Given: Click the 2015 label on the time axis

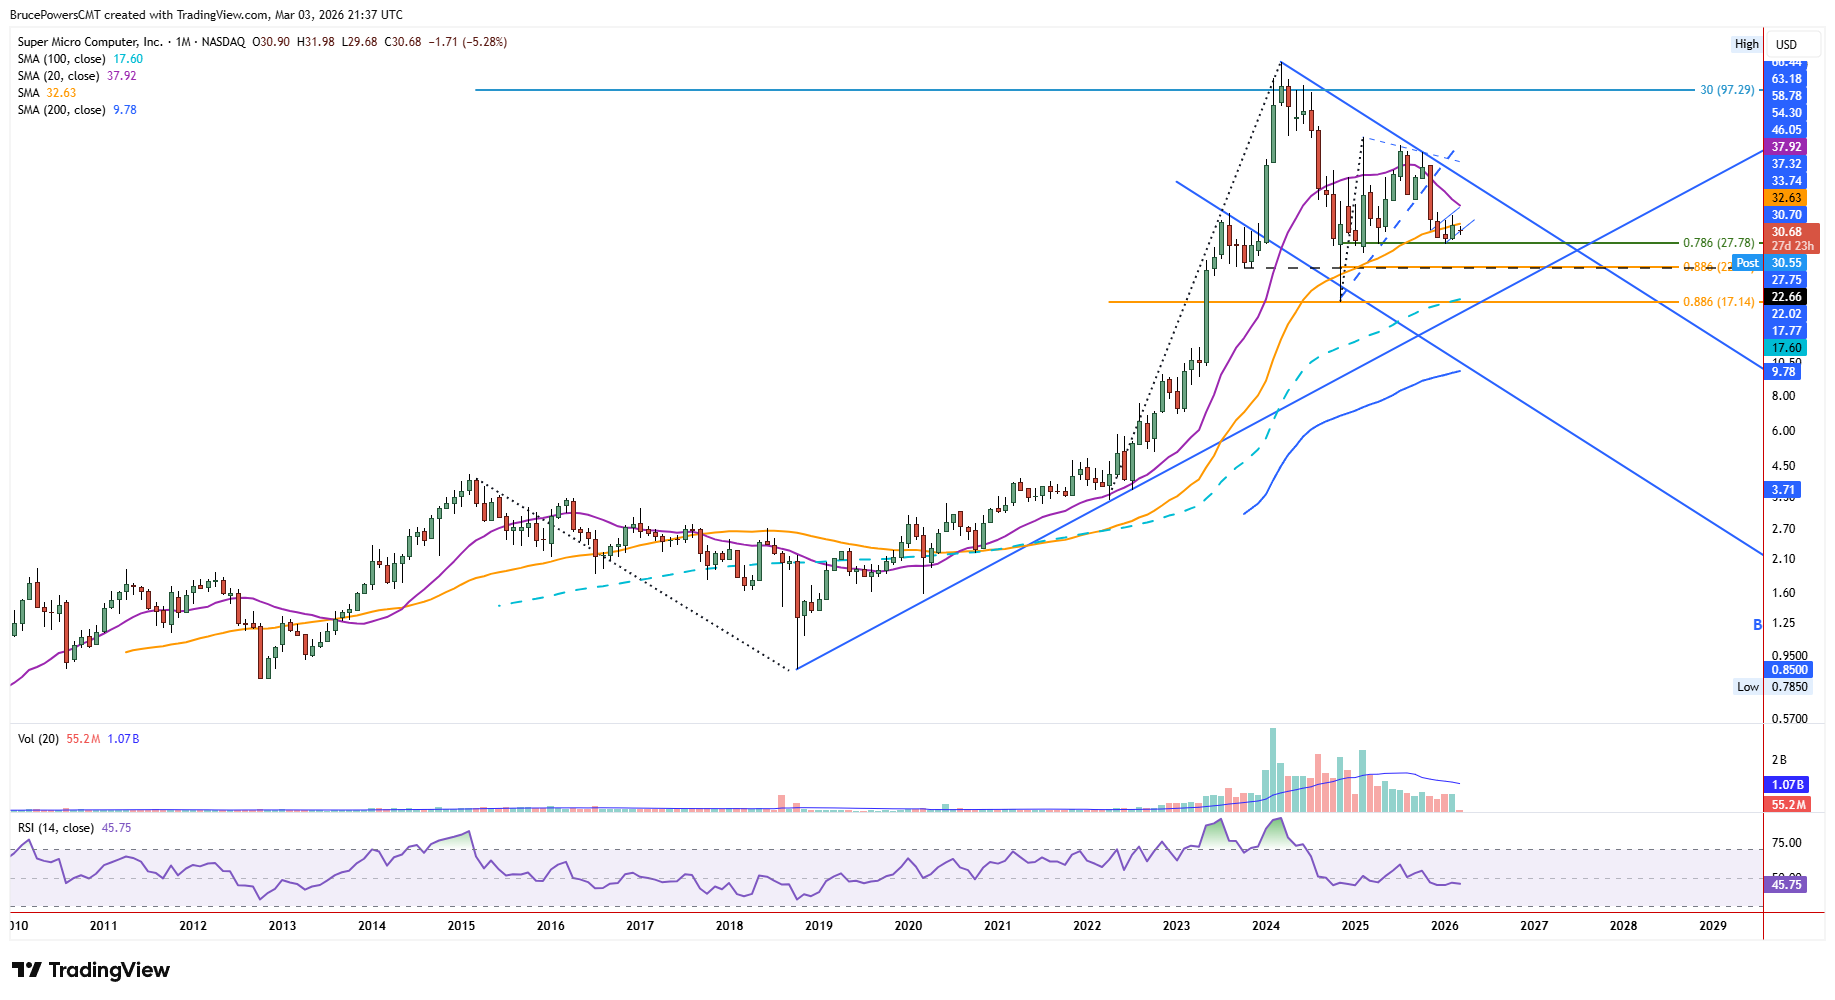Looking at the screenshot, I should tap(461, 926).
